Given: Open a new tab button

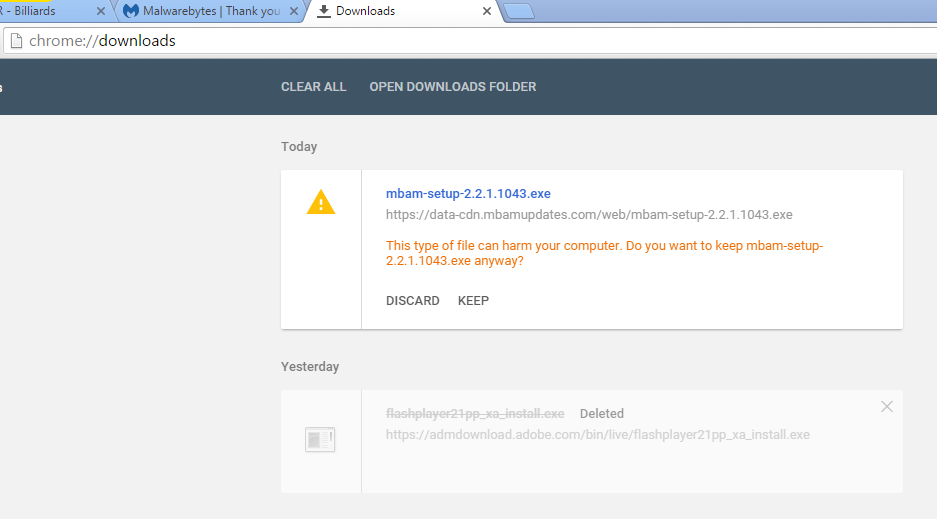Looking at the screenshot, I should click(519, 11).
